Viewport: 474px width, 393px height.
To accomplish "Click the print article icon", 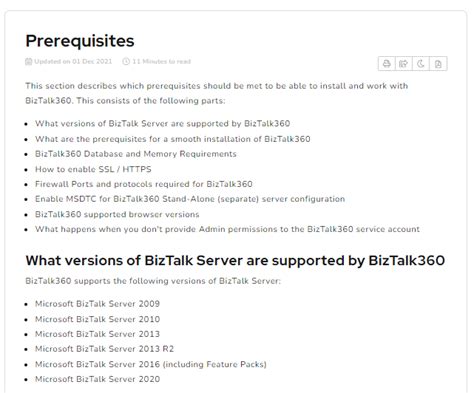I will (x=387, y=64).
